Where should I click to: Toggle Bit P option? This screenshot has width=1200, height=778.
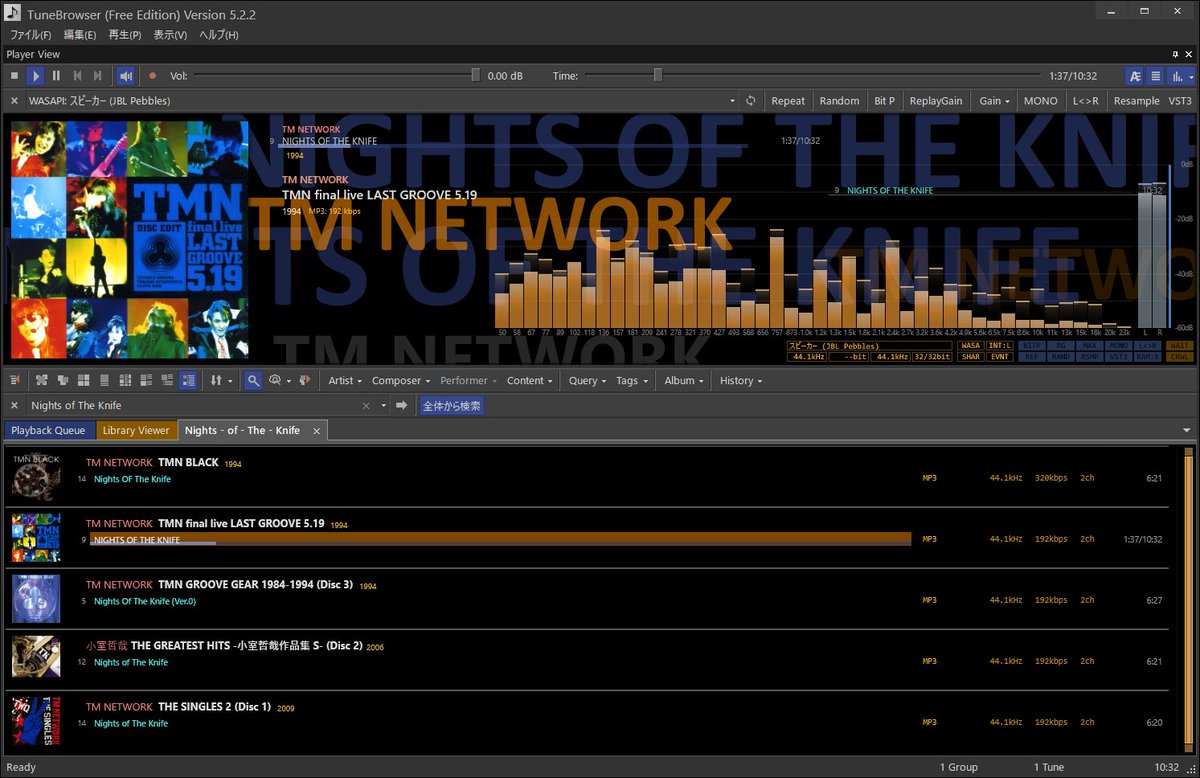(x=884, y=101)
